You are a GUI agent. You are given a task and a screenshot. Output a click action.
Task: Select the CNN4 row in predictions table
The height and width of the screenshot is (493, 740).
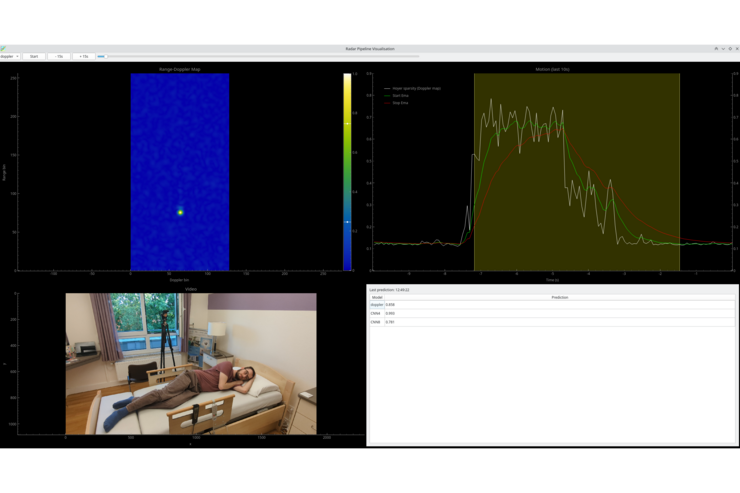tap(552, 313)
